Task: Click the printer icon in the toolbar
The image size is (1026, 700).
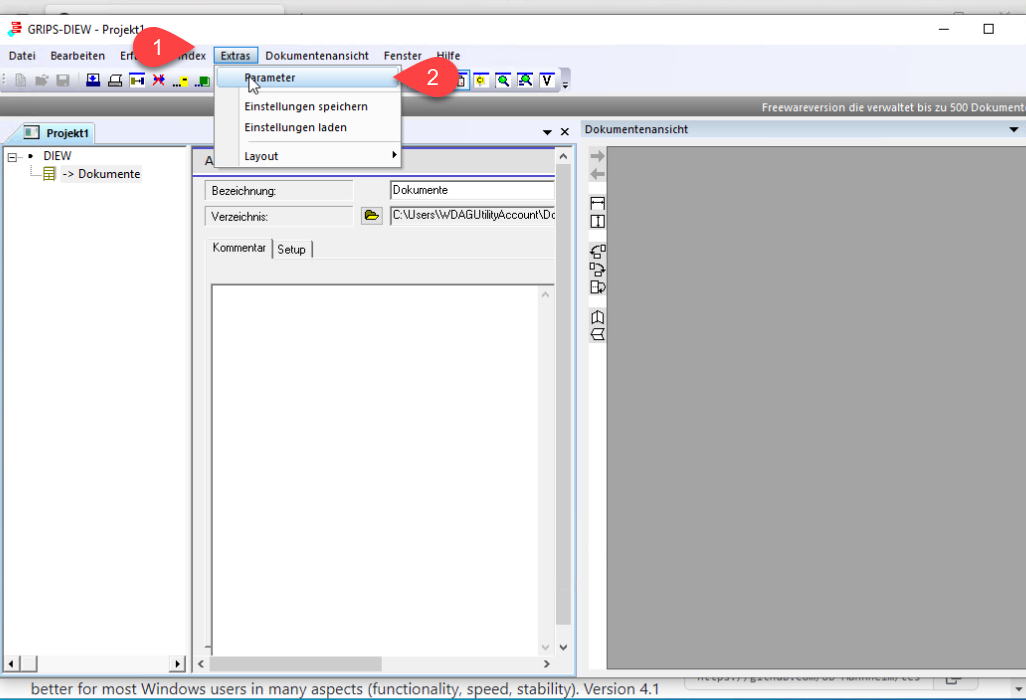Action: coord(115,81)
